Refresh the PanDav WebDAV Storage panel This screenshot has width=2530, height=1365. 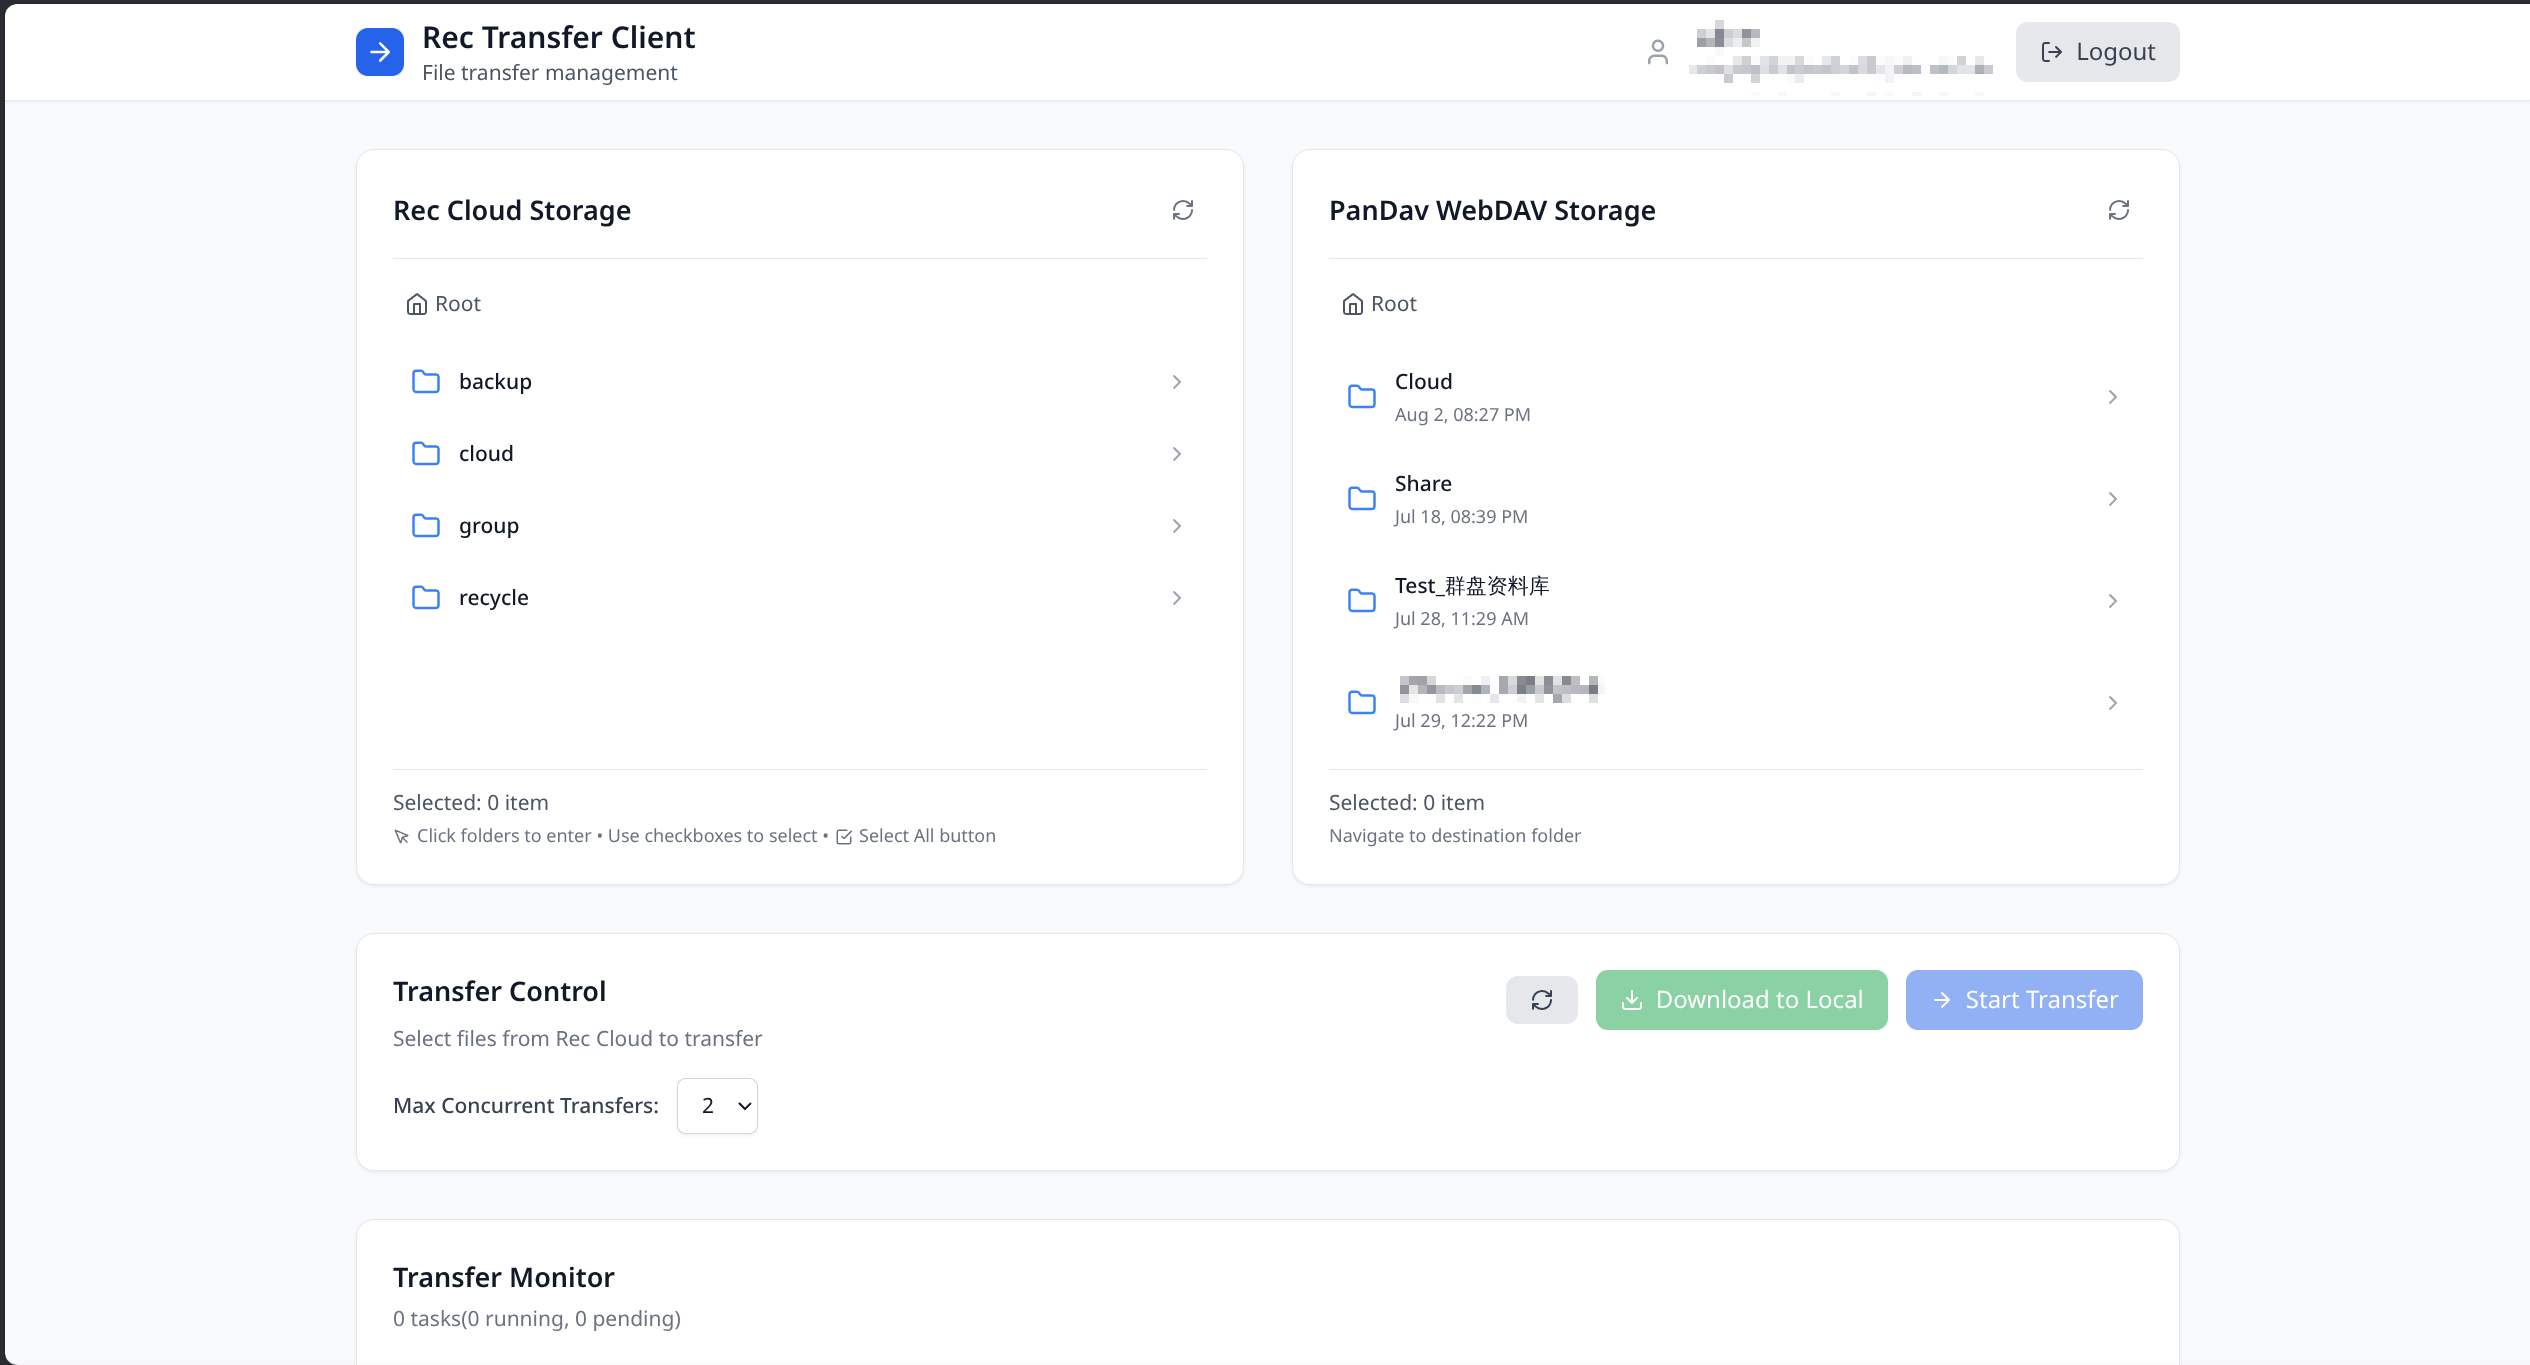click(x=2118, y=210)
